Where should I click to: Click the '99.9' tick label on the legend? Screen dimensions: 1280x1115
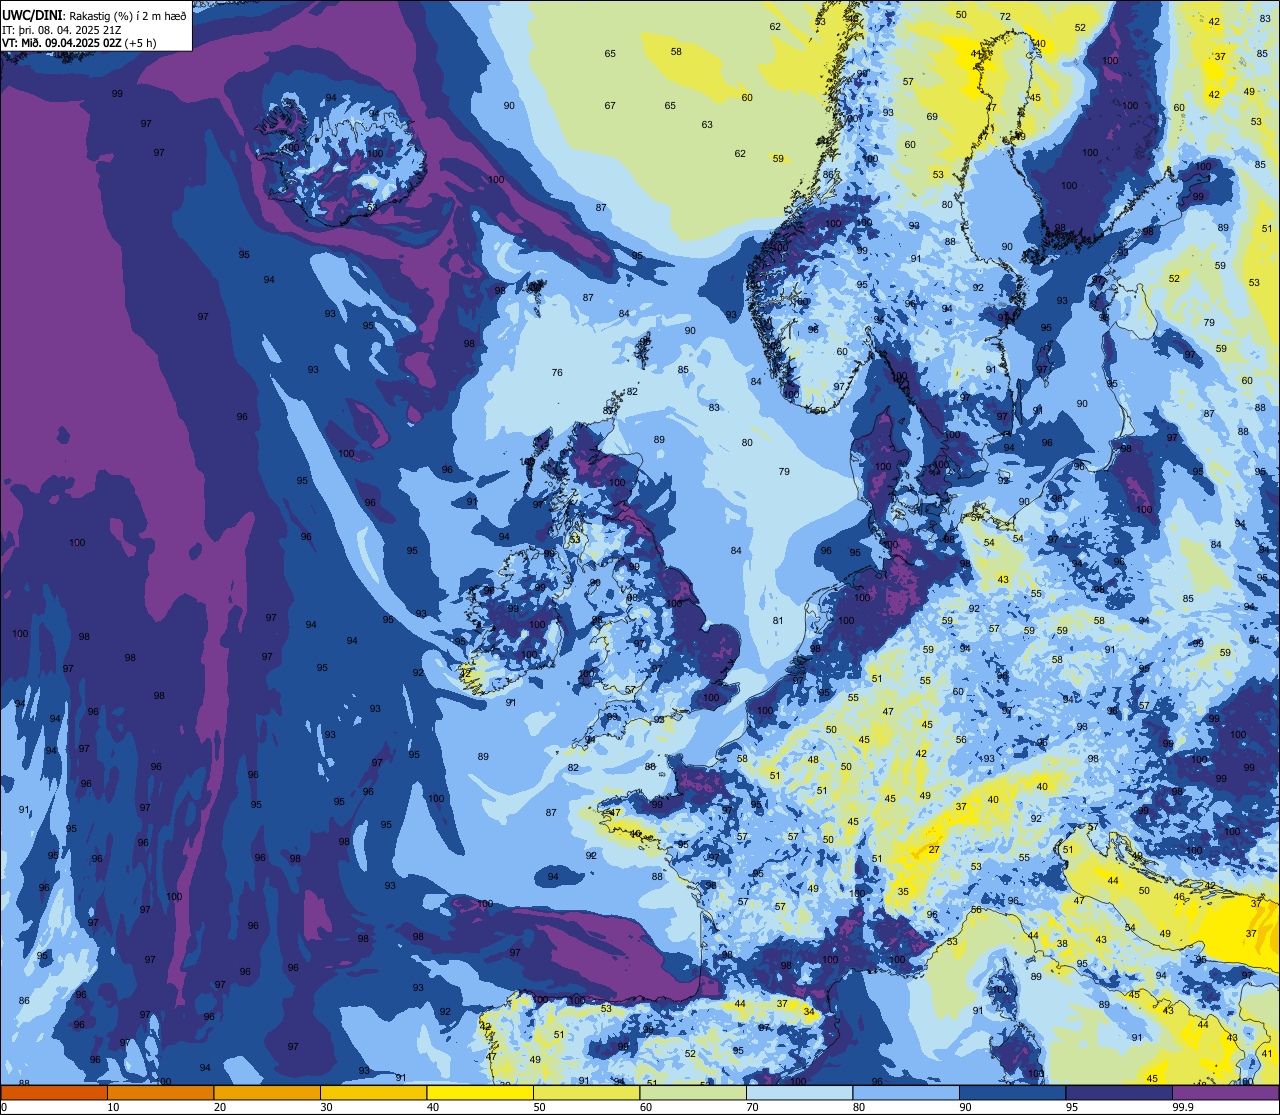1184,1107
